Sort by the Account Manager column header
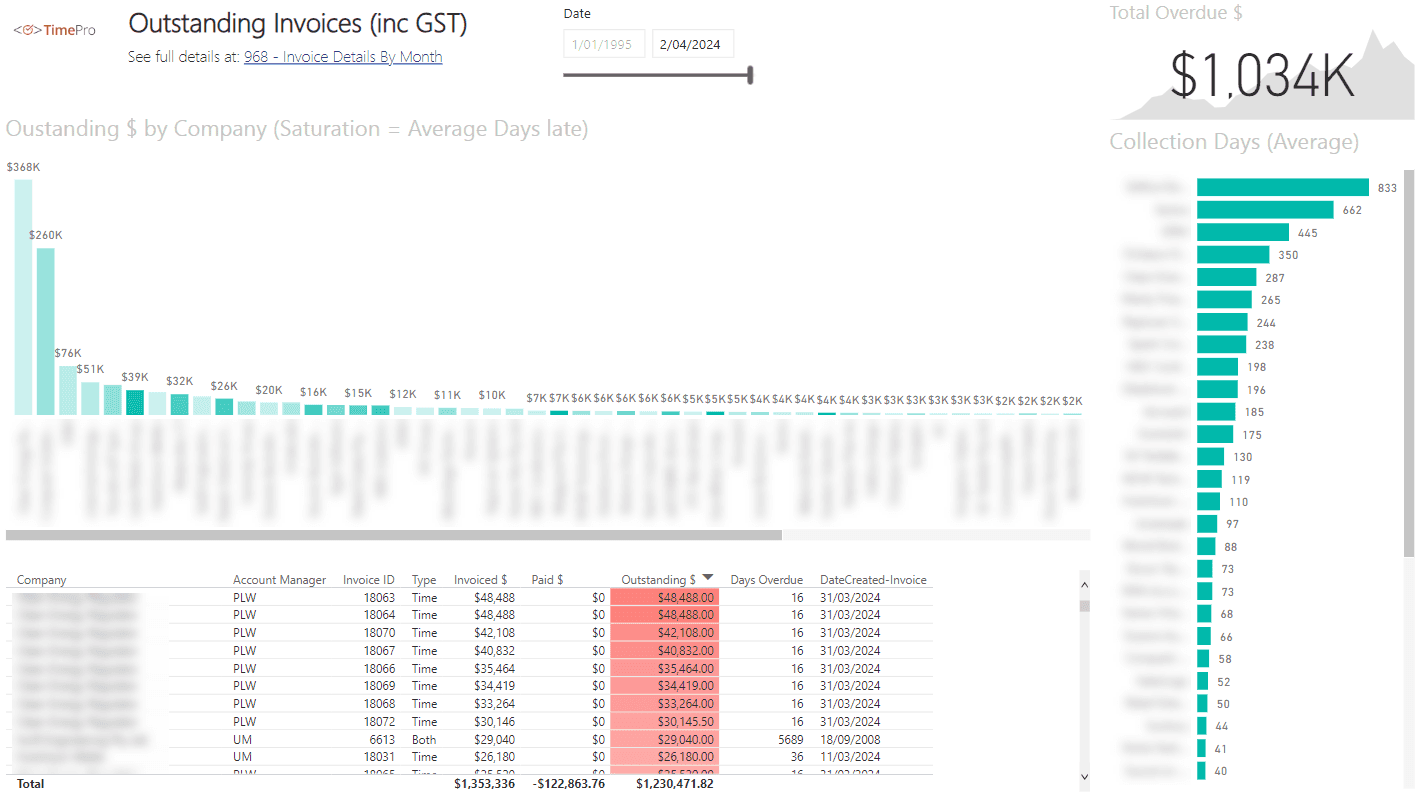This screenshot has width=1420, height=795. coord(279,580)
